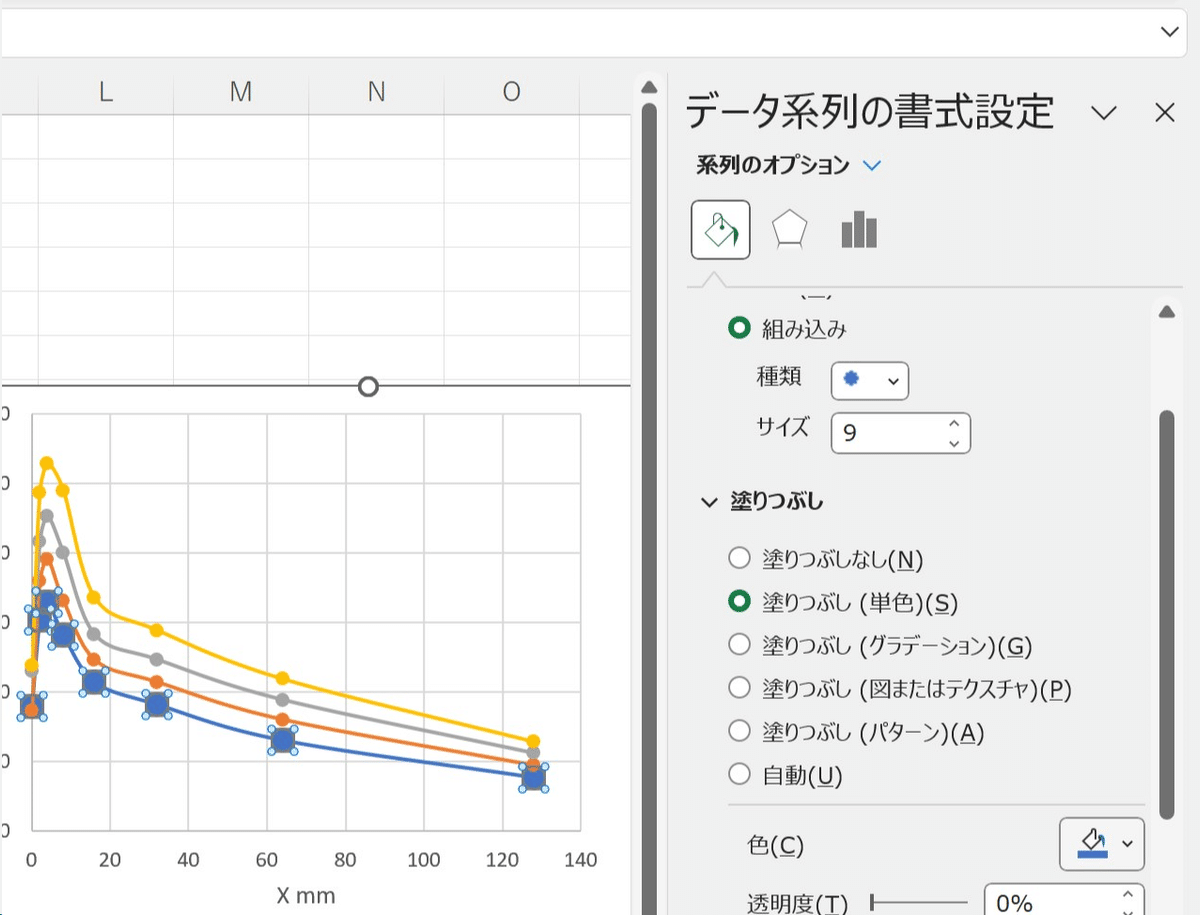Select the 組み込み marker radio button
Screen dimensions: 1200x915
click(x=740, y=328)
